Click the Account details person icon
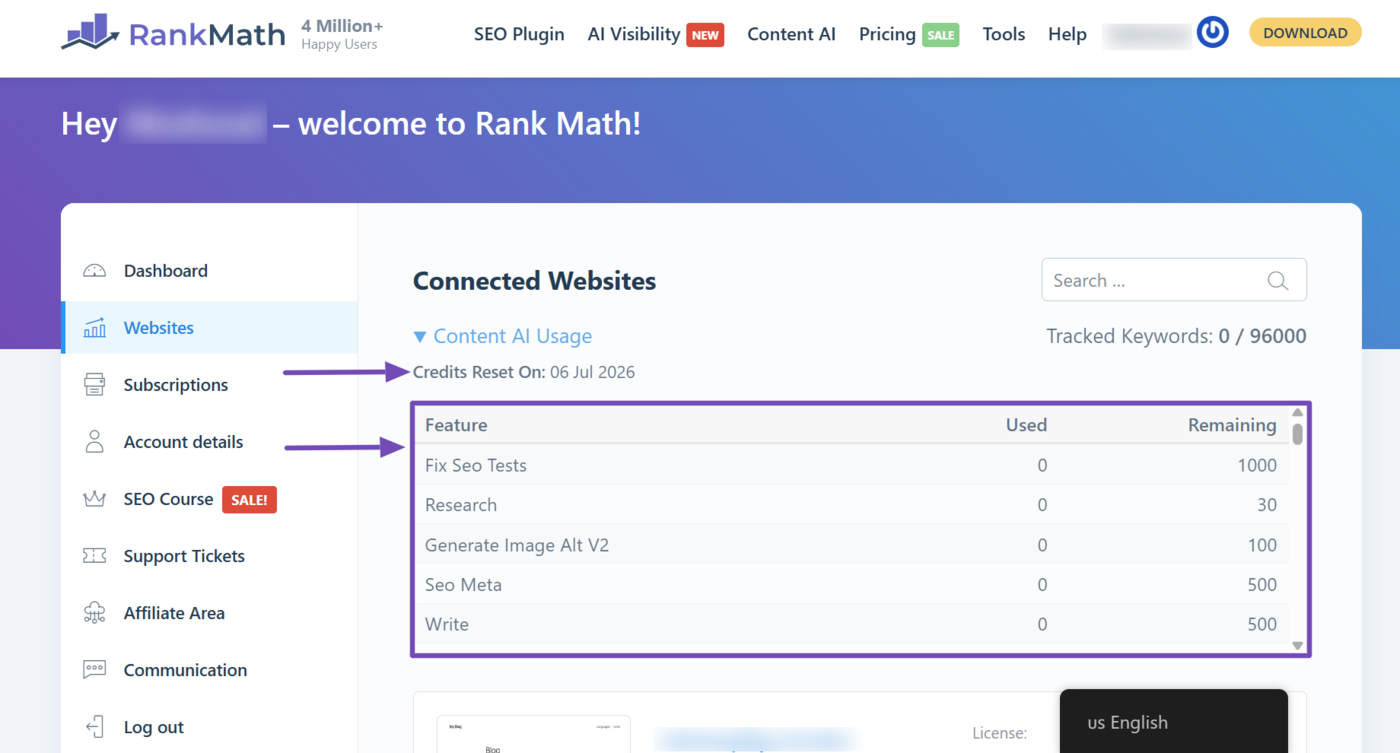This screenshot has width=1400, height=753. click(x=95, y=442)
